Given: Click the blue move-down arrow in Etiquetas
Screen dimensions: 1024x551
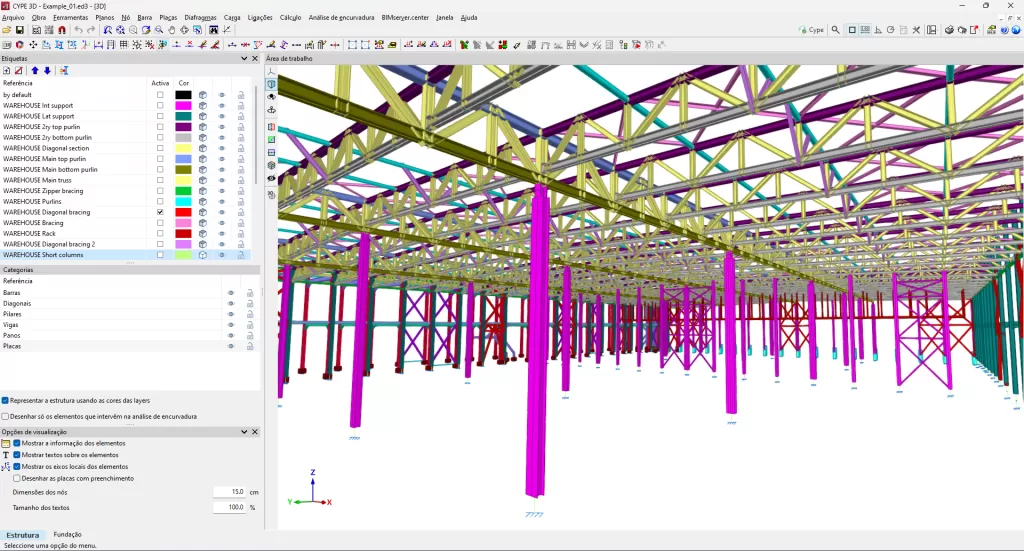Looking at the screenshot, I should coord(47,71).
